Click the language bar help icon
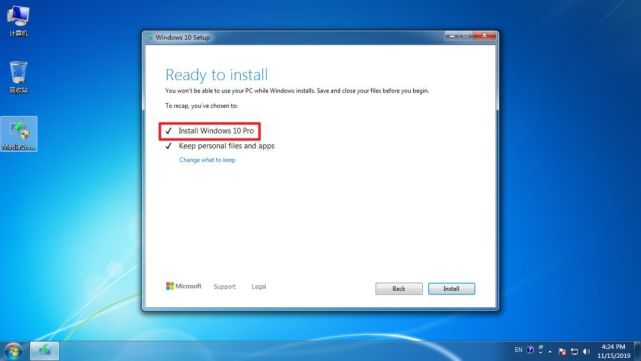641x361 pixels. coord(530,350)
